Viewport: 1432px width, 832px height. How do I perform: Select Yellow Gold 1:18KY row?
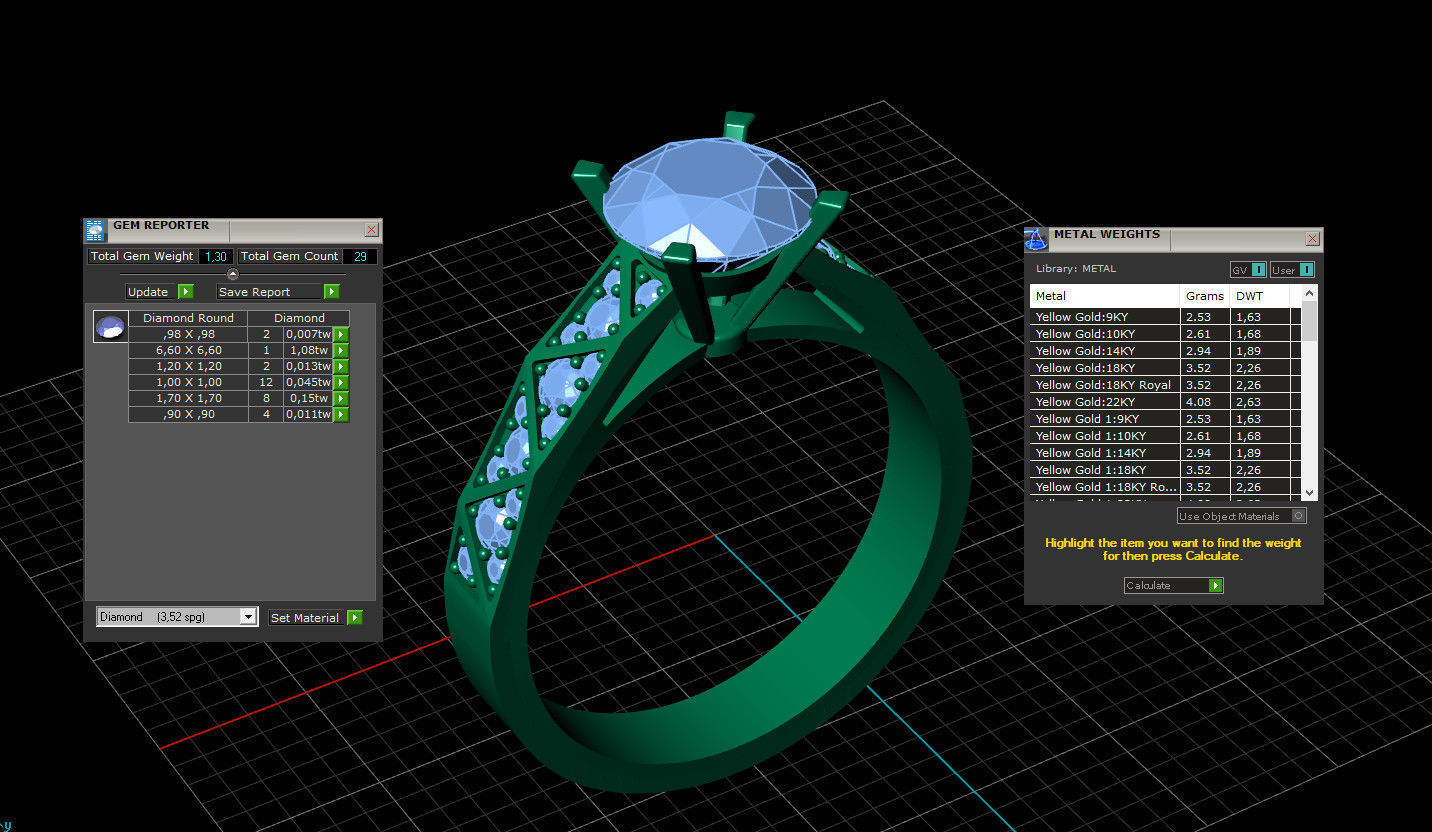click(1166, 470)
